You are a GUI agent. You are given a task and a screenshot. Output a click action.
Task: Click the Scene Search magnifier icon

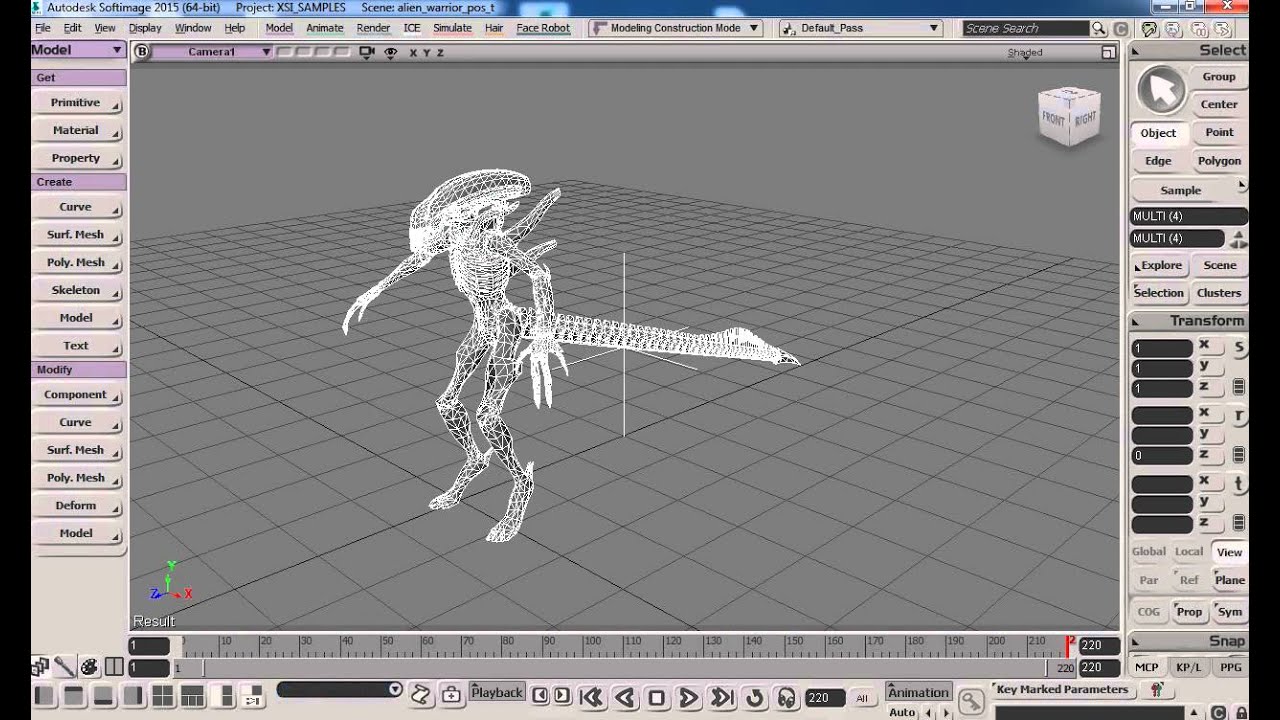click(x=1099, y=28)
